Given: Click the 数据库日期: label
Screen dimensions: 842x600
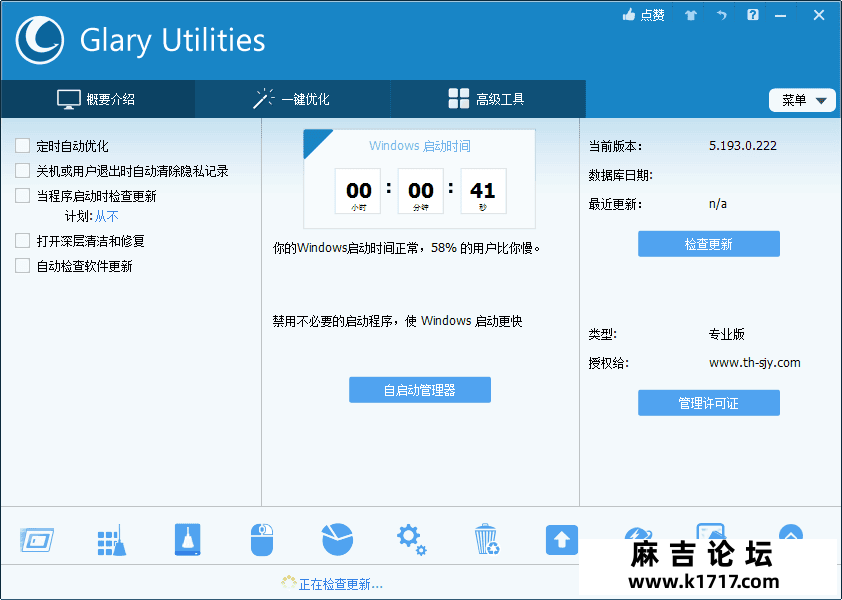Looking at the screenshot, I should click(621, 175).
